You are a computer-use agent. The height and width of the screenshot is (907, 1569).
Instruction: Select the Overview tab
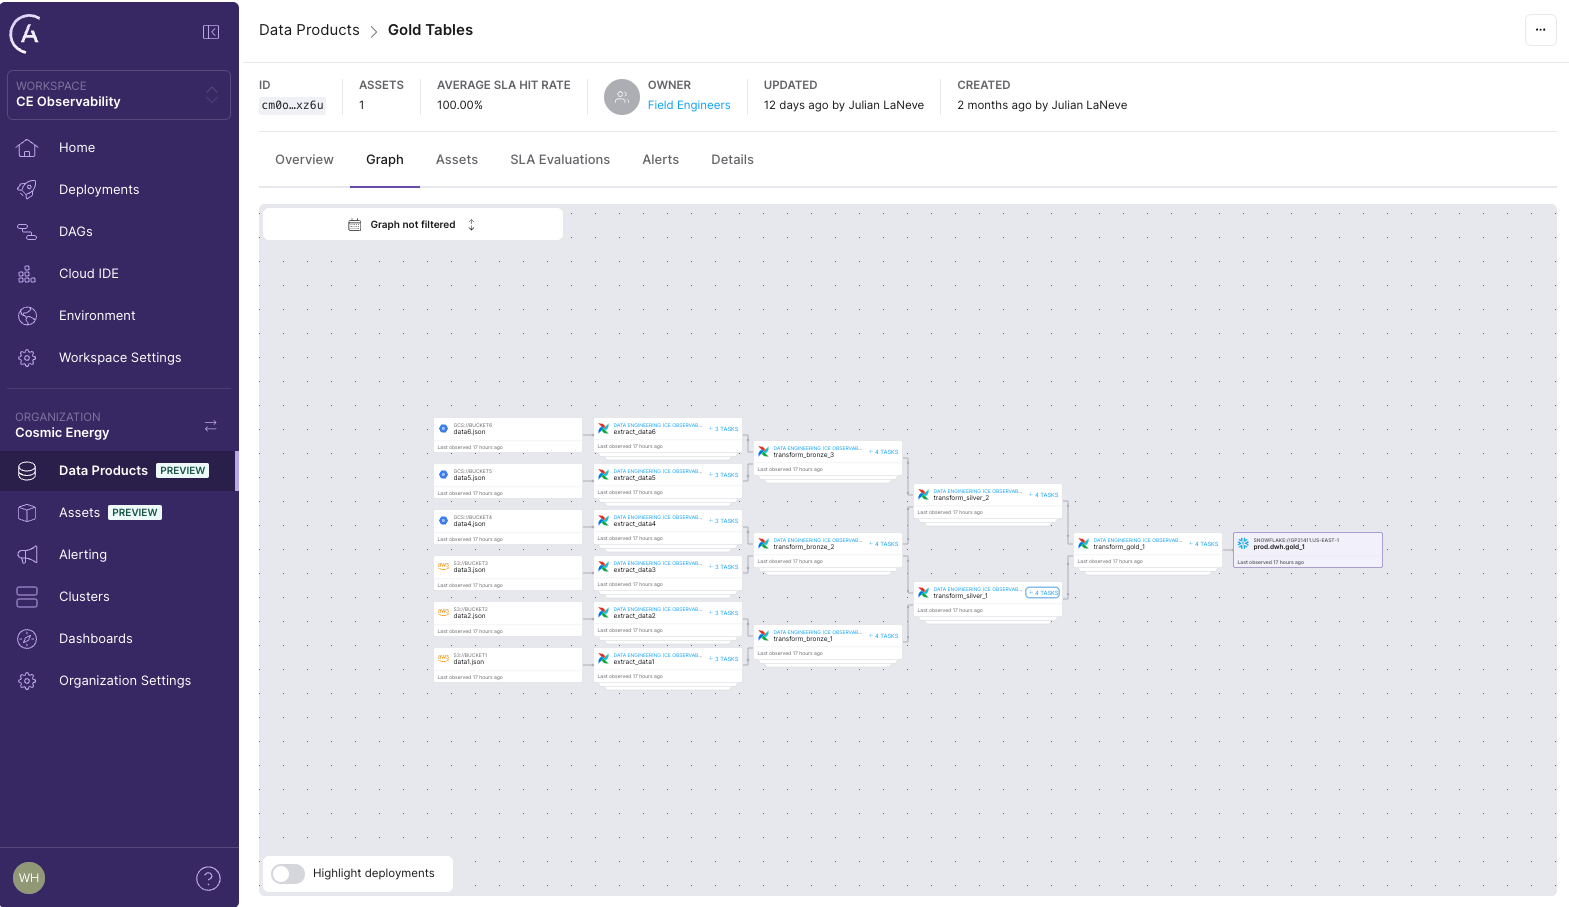click(304, 160)
